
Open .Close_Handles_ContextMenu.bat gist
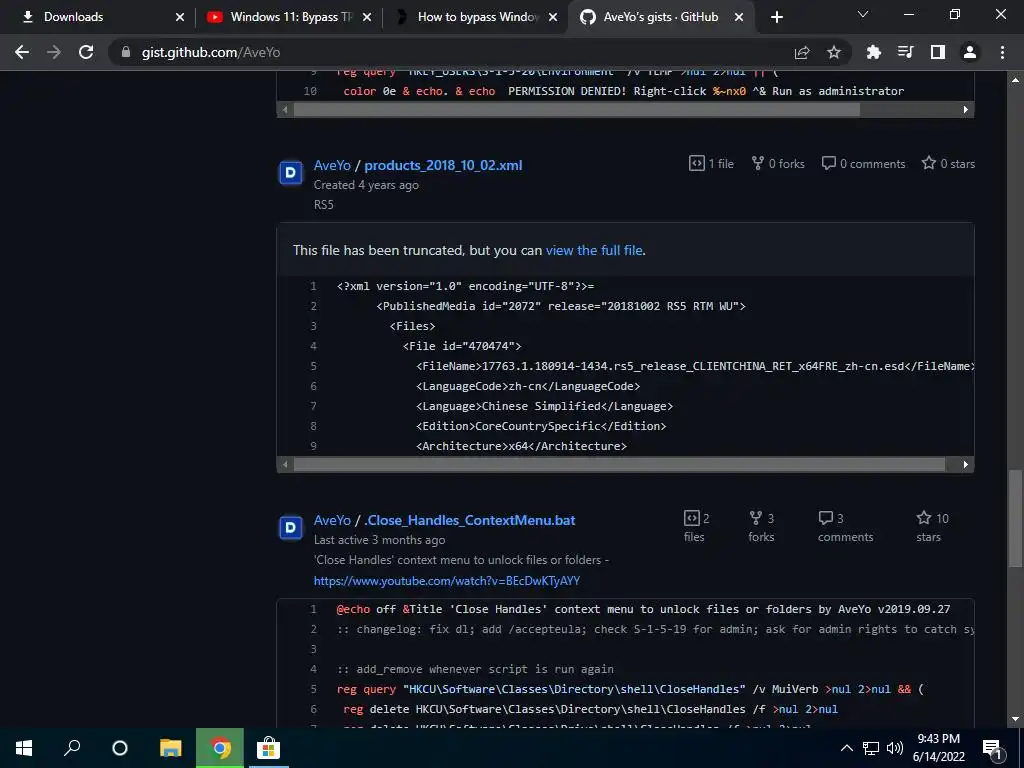point(470,520)
